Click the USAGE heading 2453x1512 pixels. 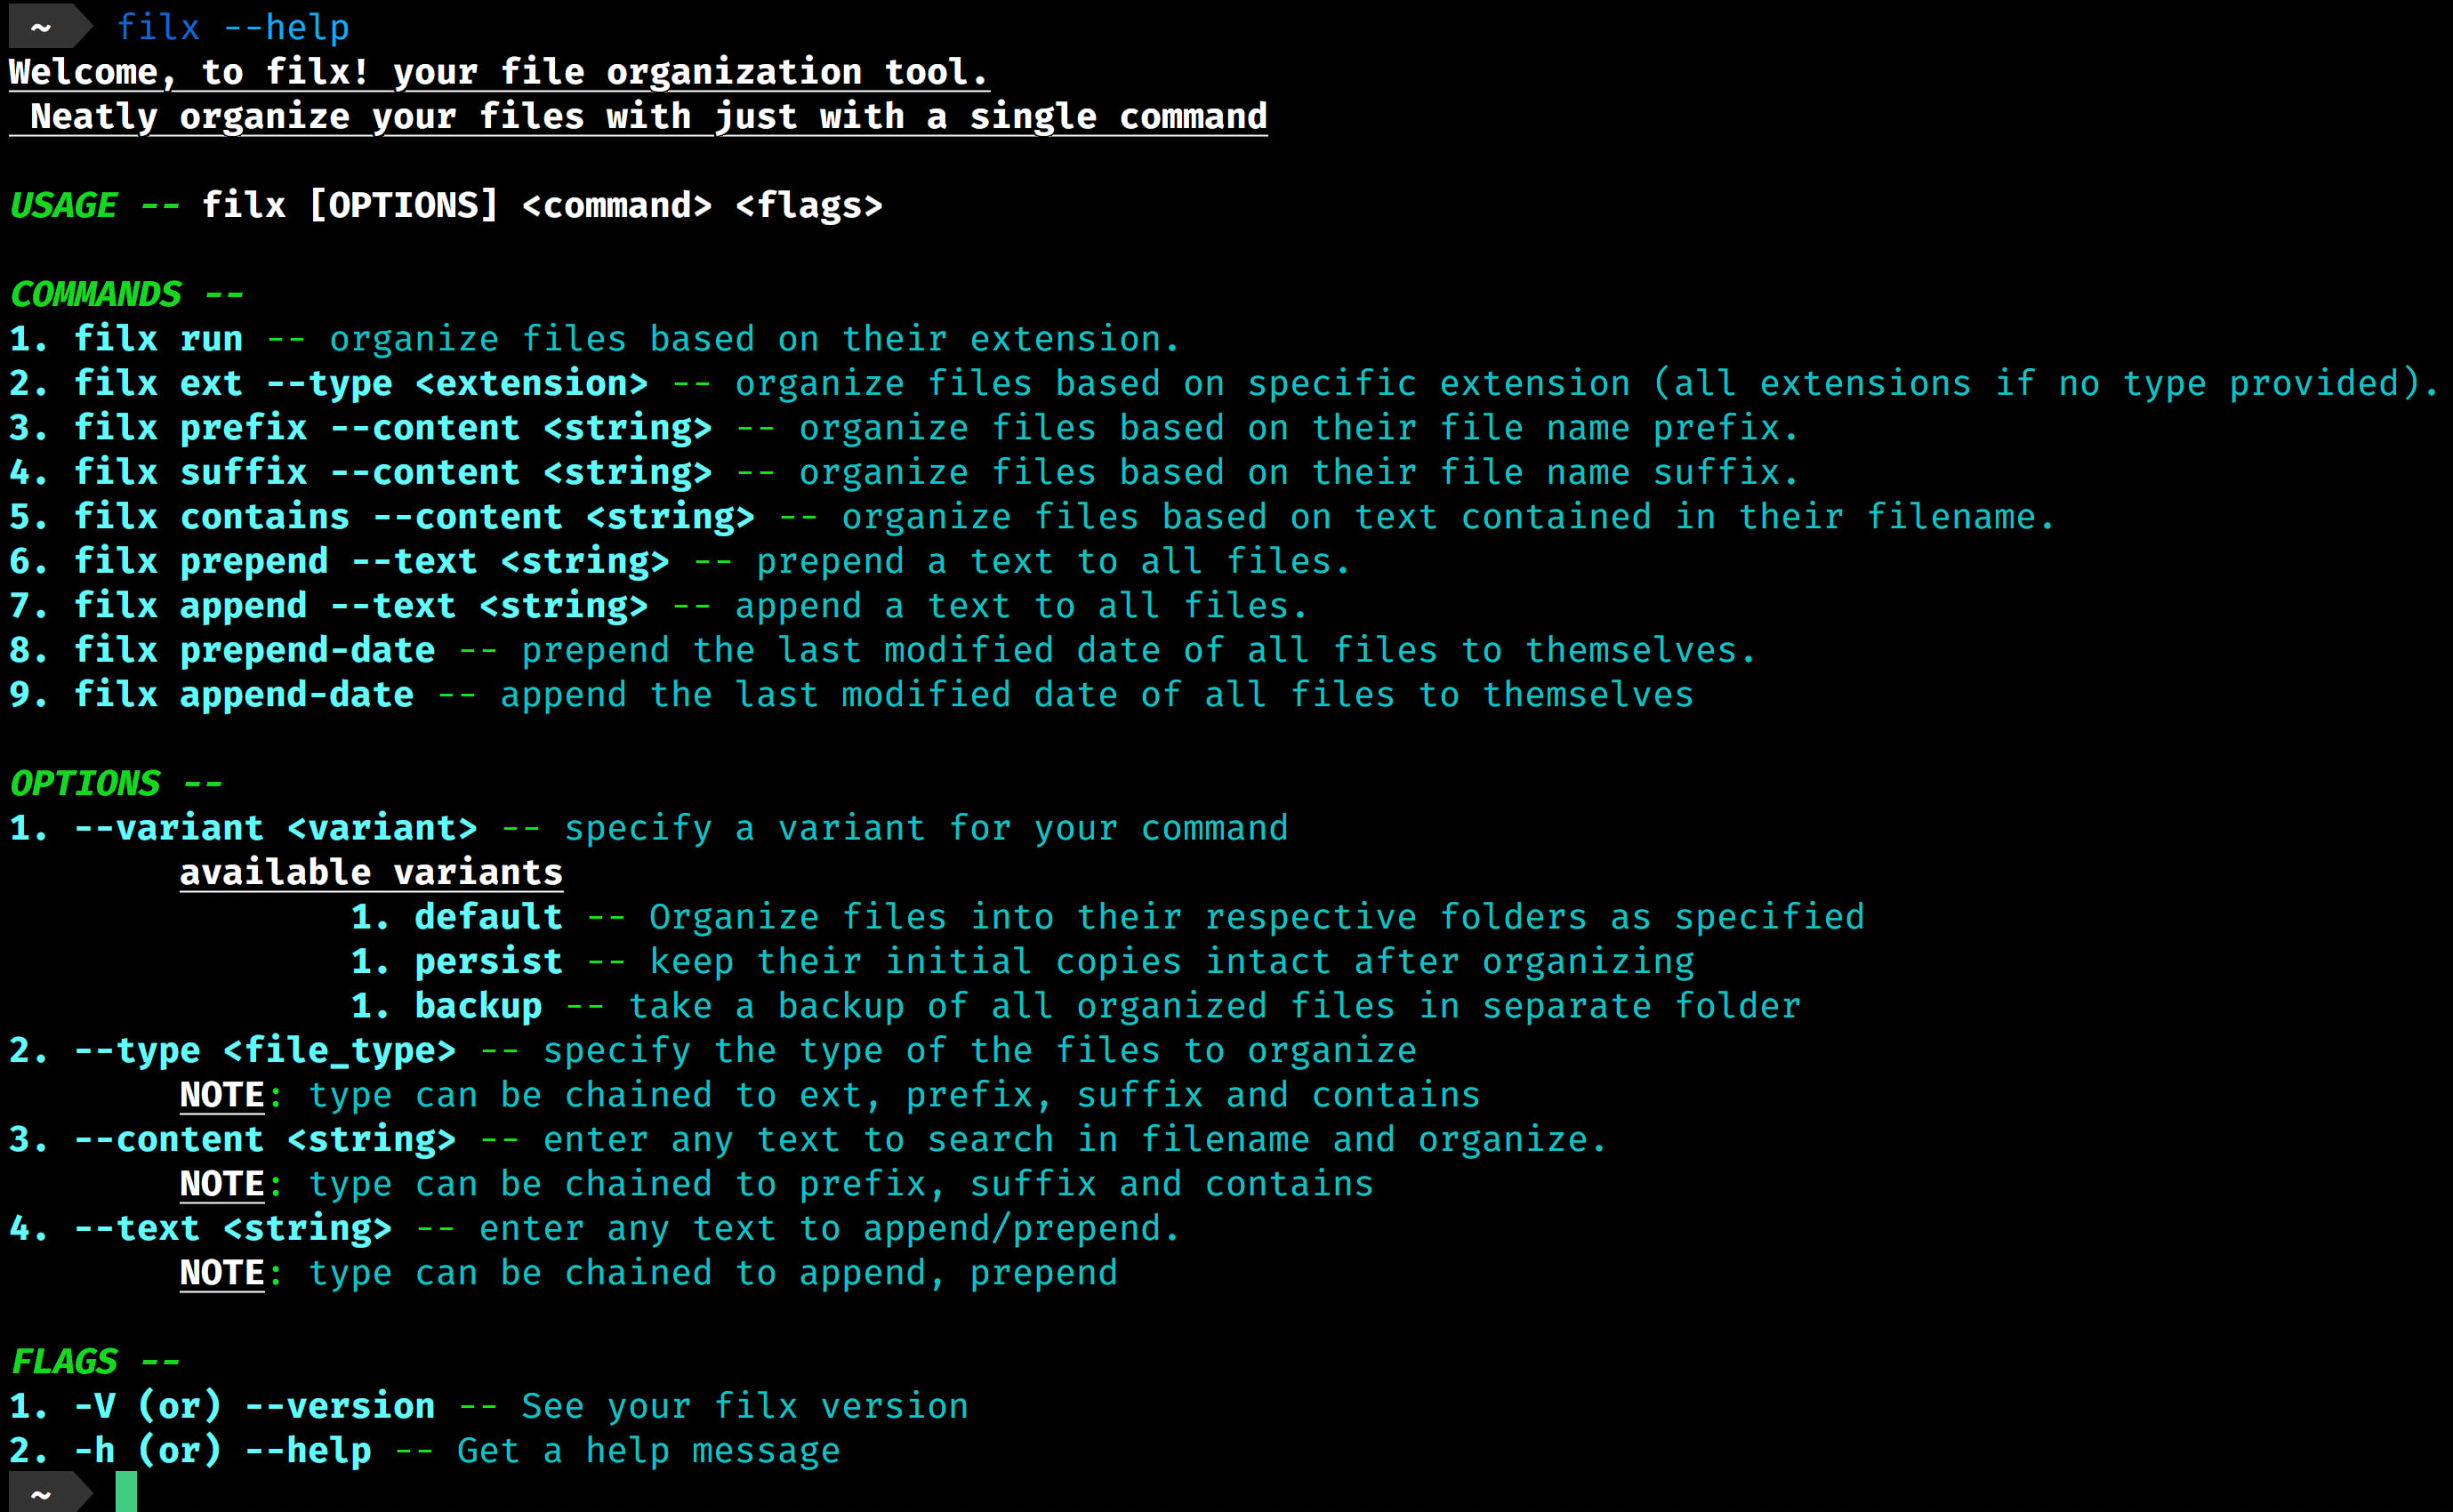click(63, 205)
